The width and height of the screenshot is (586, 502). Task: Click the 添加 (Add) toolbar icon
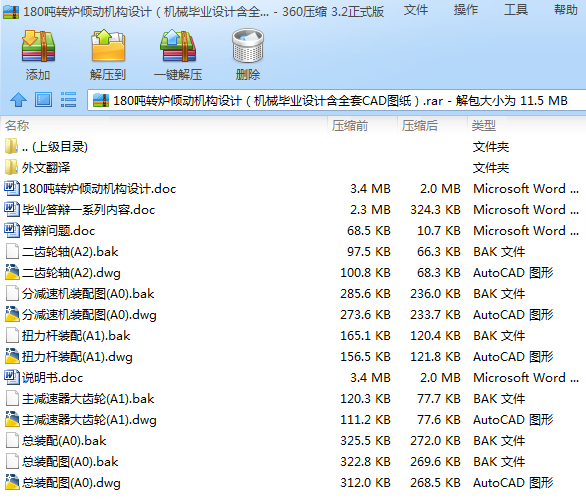tap(38, 46)
